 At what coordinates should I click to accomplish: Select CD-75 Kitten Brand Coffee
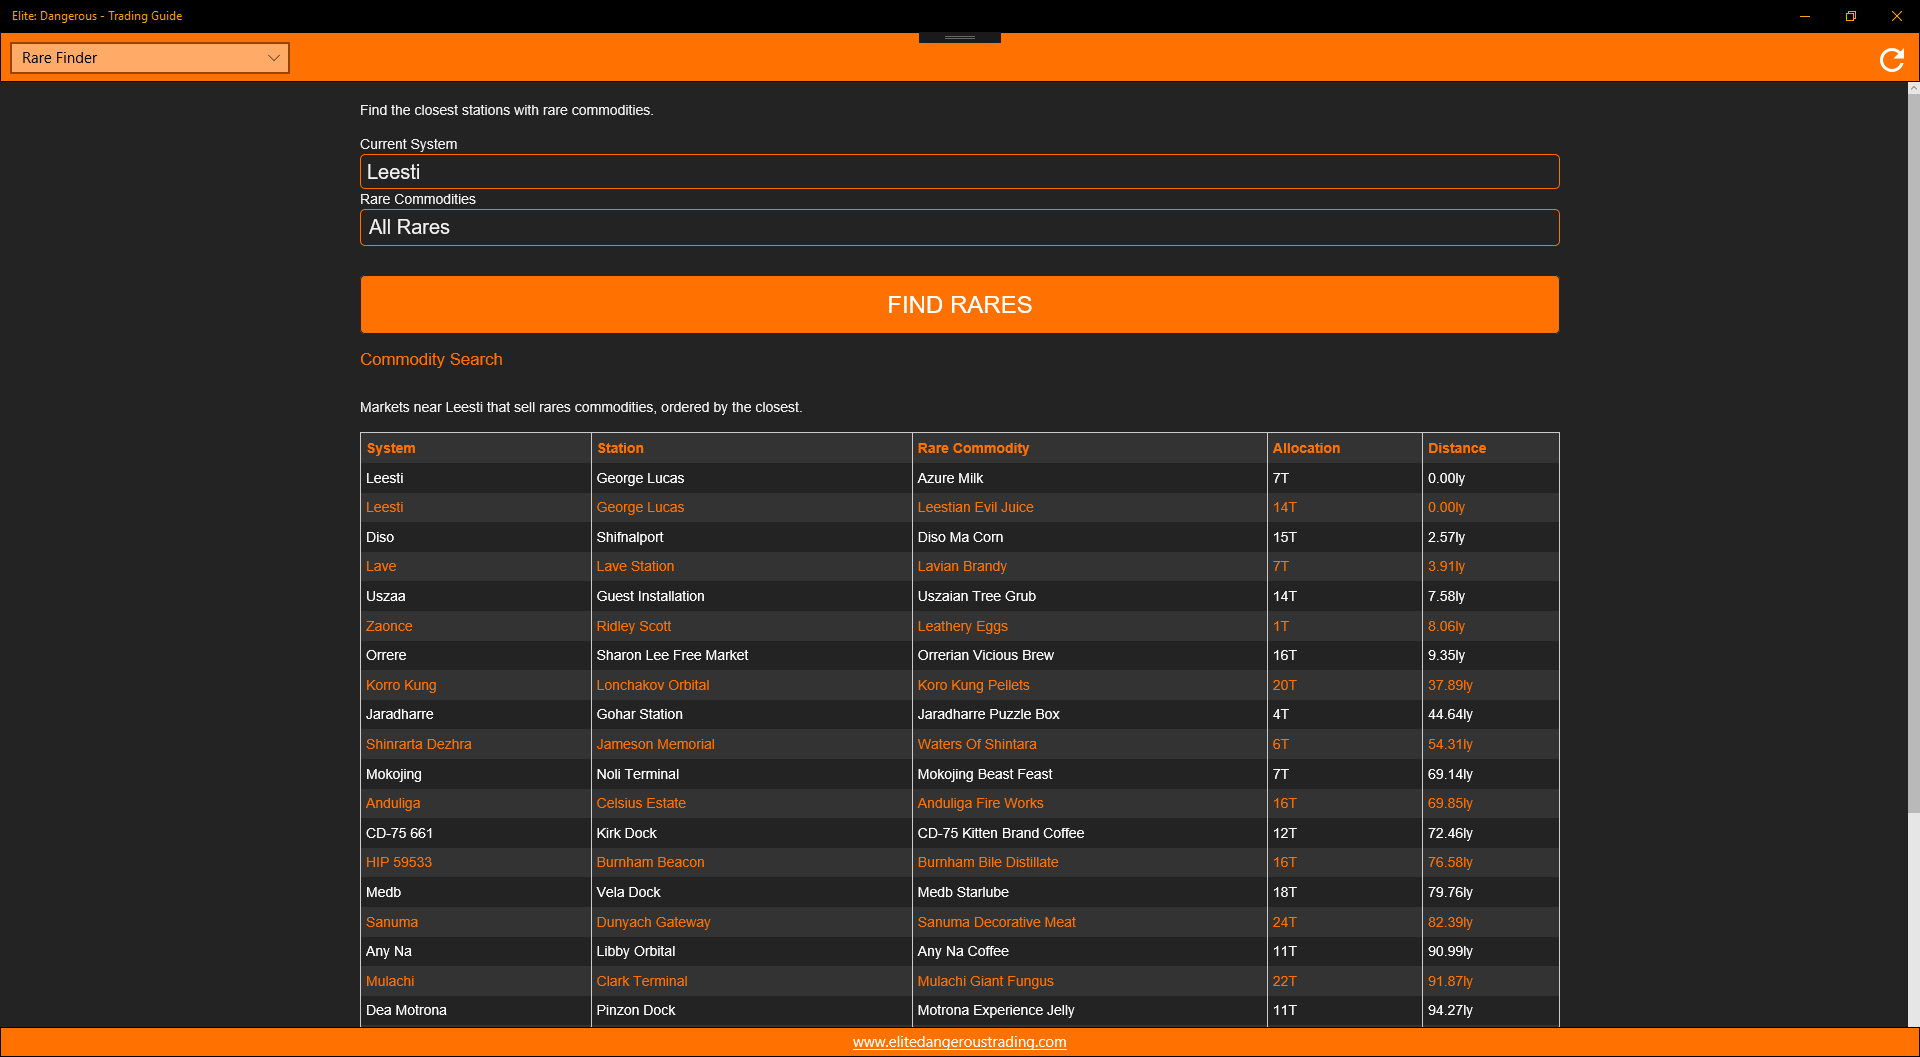1001,833
